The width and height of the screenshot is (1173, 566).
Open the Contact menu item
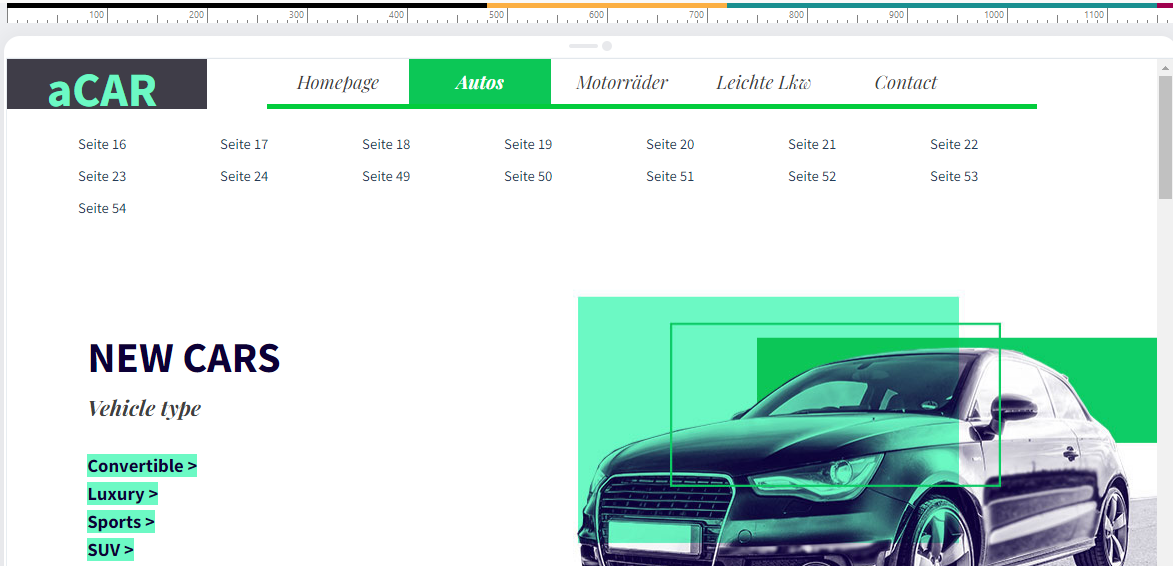pyautogui.click(x=906, y=83)
